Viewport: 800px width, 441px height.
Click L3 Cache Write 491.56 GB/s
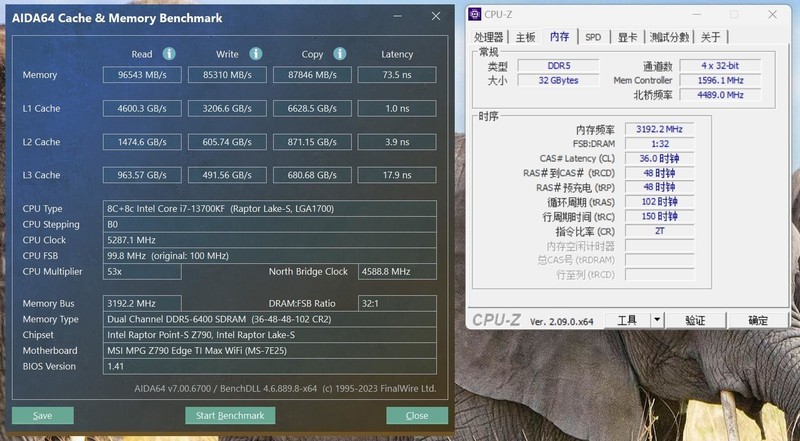tap(227, 175)
